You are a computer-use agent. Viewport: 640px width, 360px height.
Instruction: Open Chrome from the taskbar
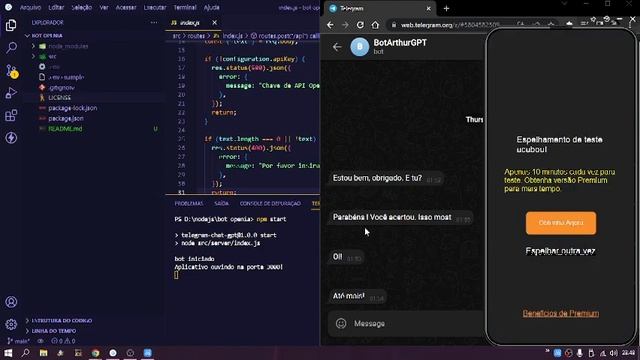[96, 353]
